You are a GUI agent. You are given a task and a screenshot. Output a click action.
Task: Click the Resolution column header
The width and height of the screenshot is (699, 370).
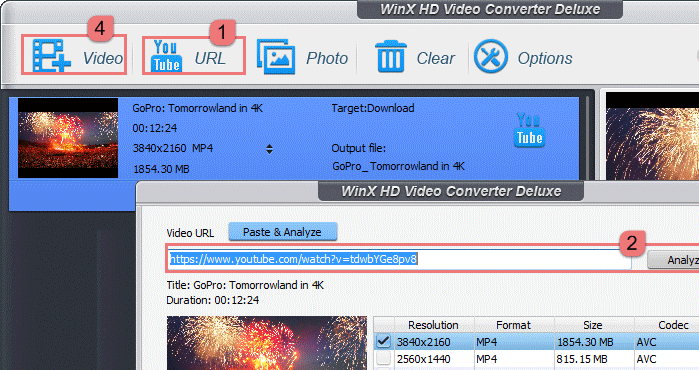[x=433, y=325]
